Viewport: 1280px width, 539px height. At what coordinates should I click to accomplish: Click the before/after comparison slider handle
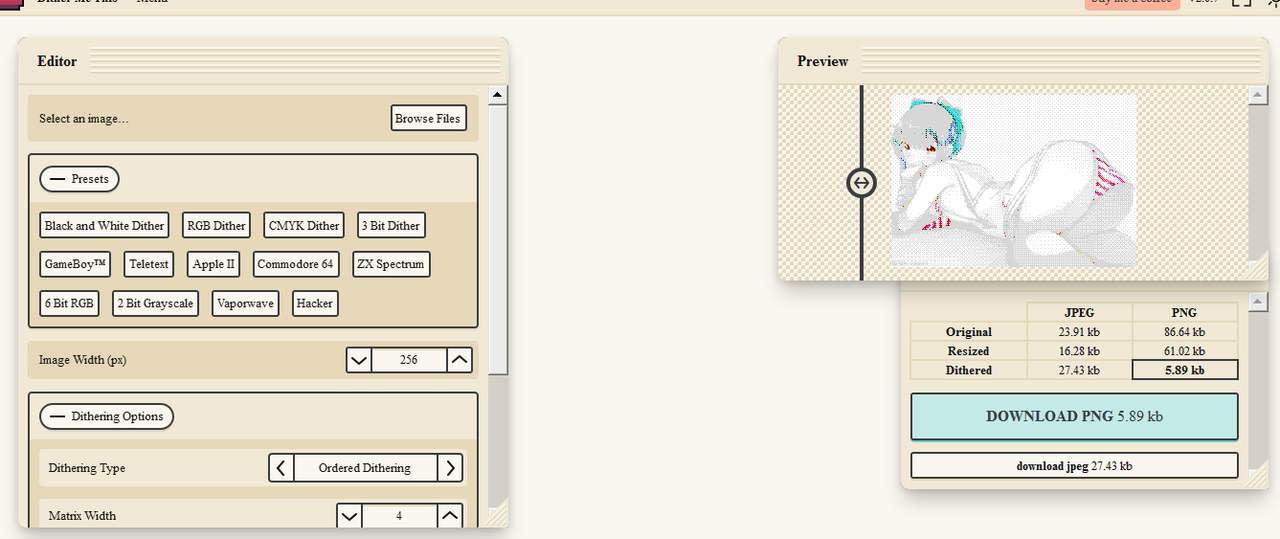tap(861, 183)
